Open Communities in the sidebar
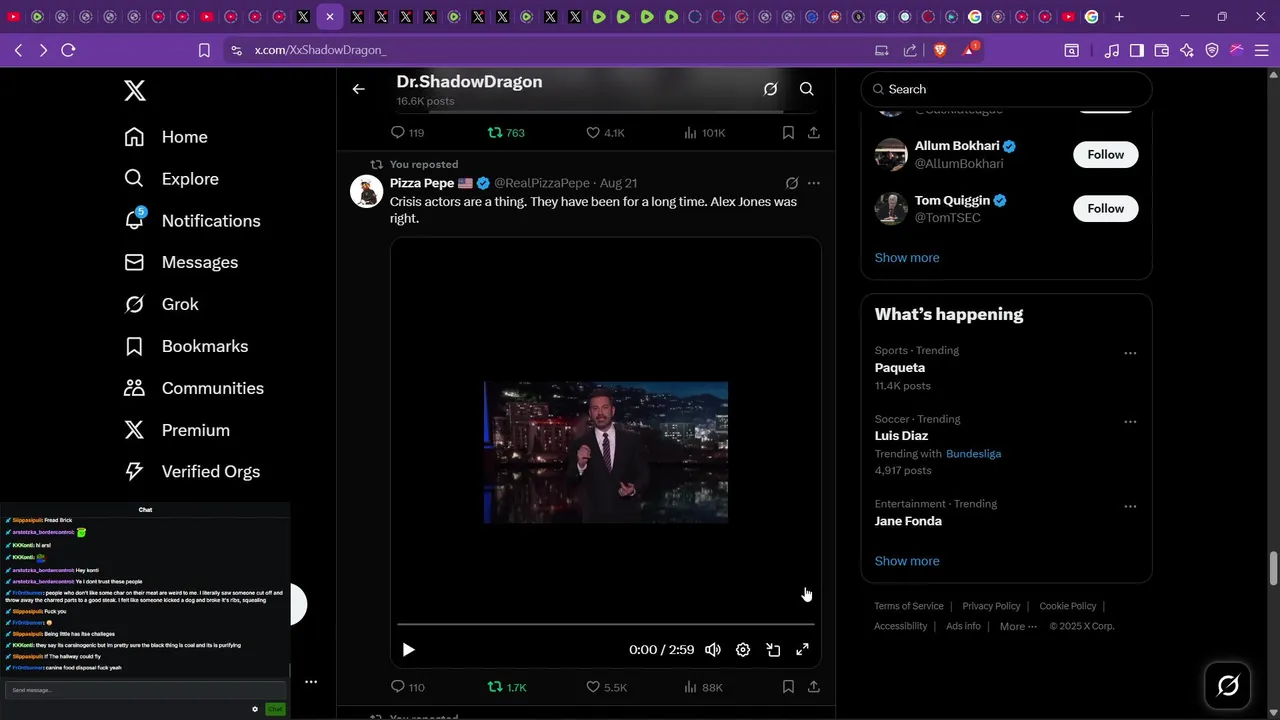This screenshot has width=1280, height=720. (194, 388)
